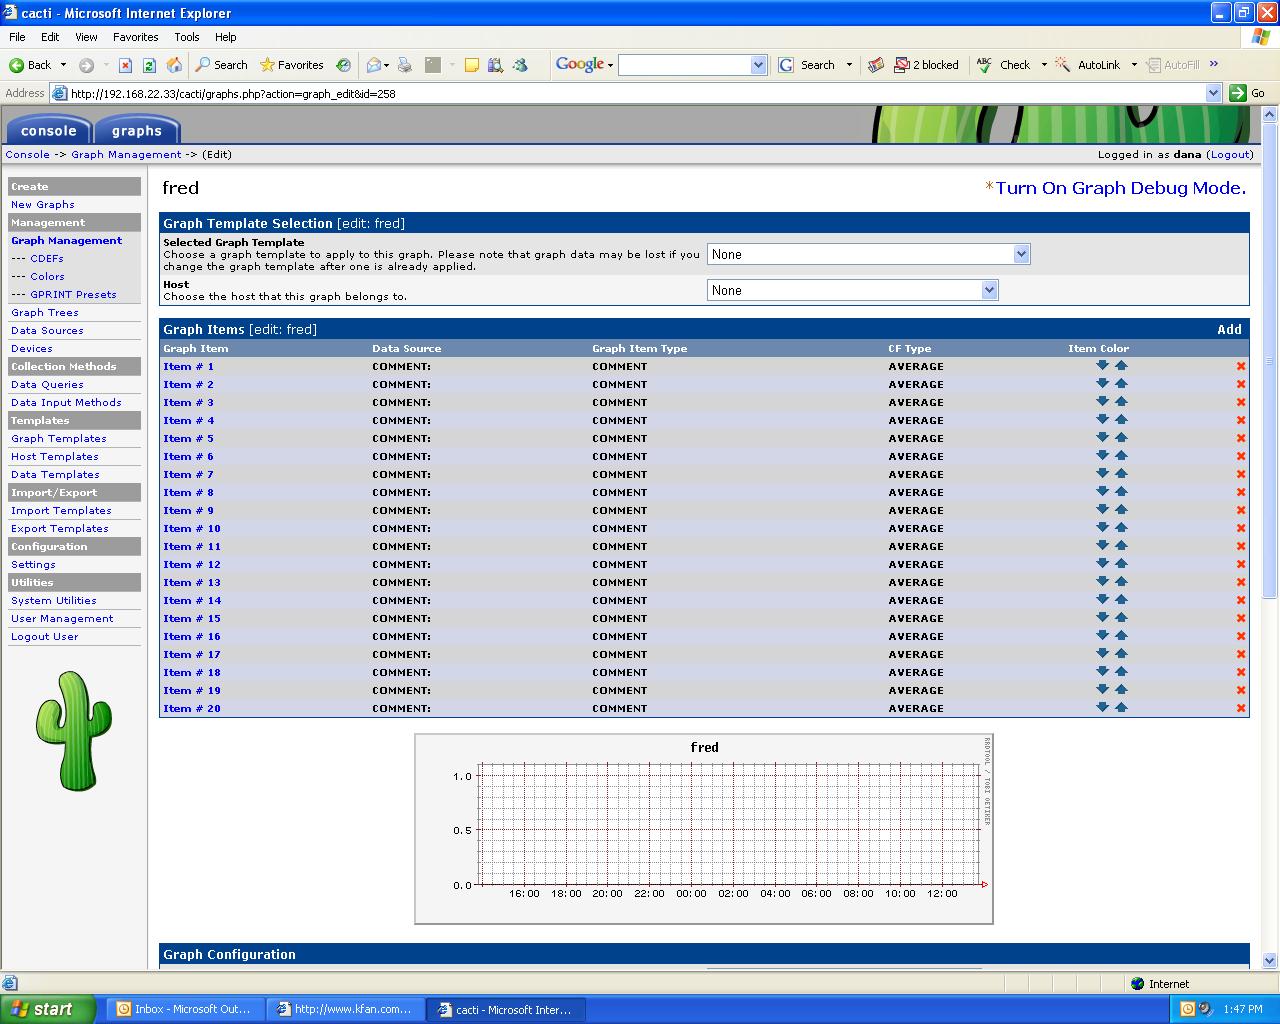
Task: Click the fred graph preview image
Action: [x=704, y=829]
